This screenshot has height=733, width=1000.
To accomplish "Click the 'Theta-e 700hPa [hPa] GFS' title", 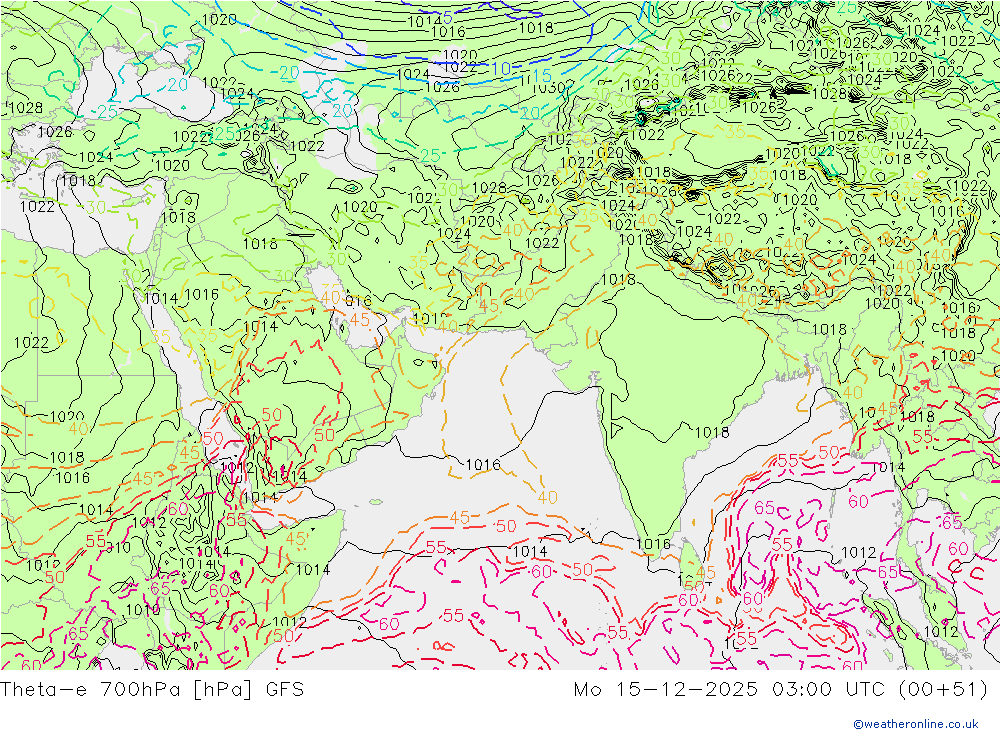I will click(x=152, y=689).
